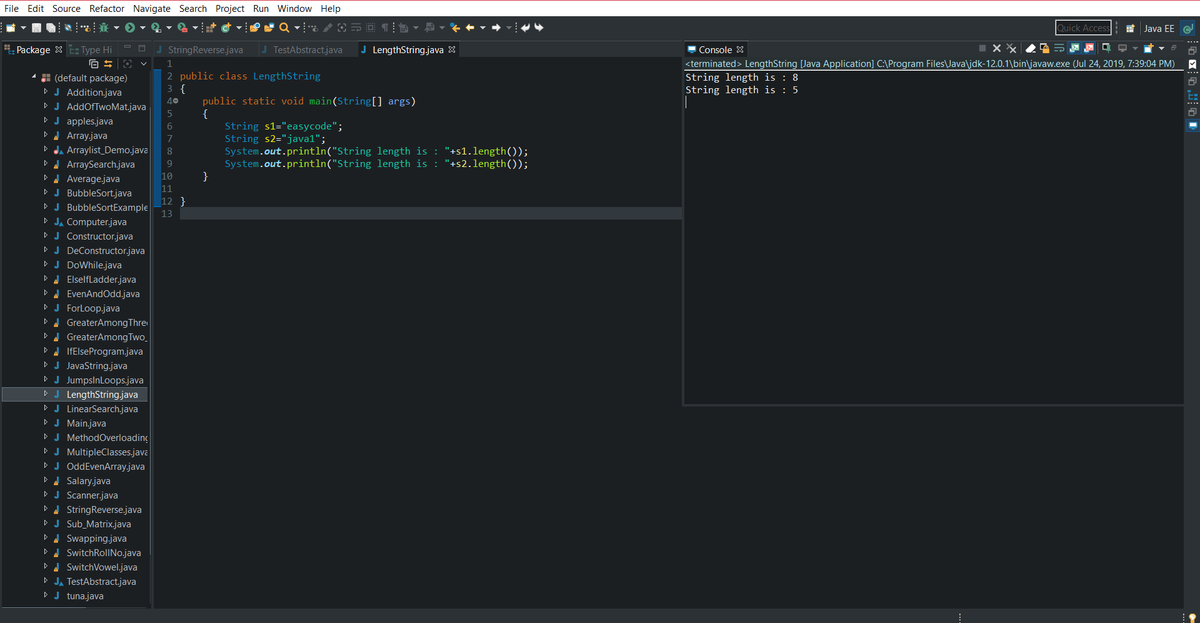The width and height of the screenshot is (1200, 623).
Task: Select Main.java in the Package Explorer
Action: (x=86, y=423)
